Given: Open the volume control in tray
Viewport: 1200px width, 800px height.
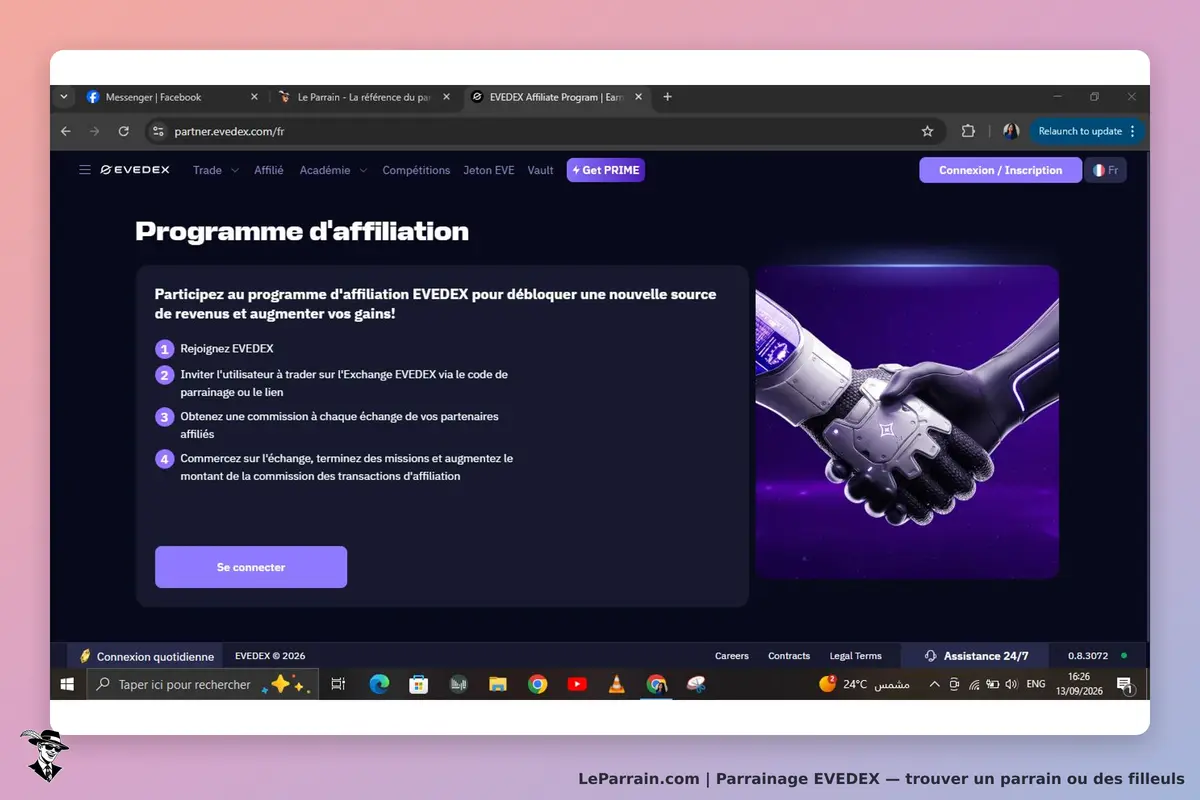Looking at the screenshot, I should pyautogui.click(x=1011, y=684).
